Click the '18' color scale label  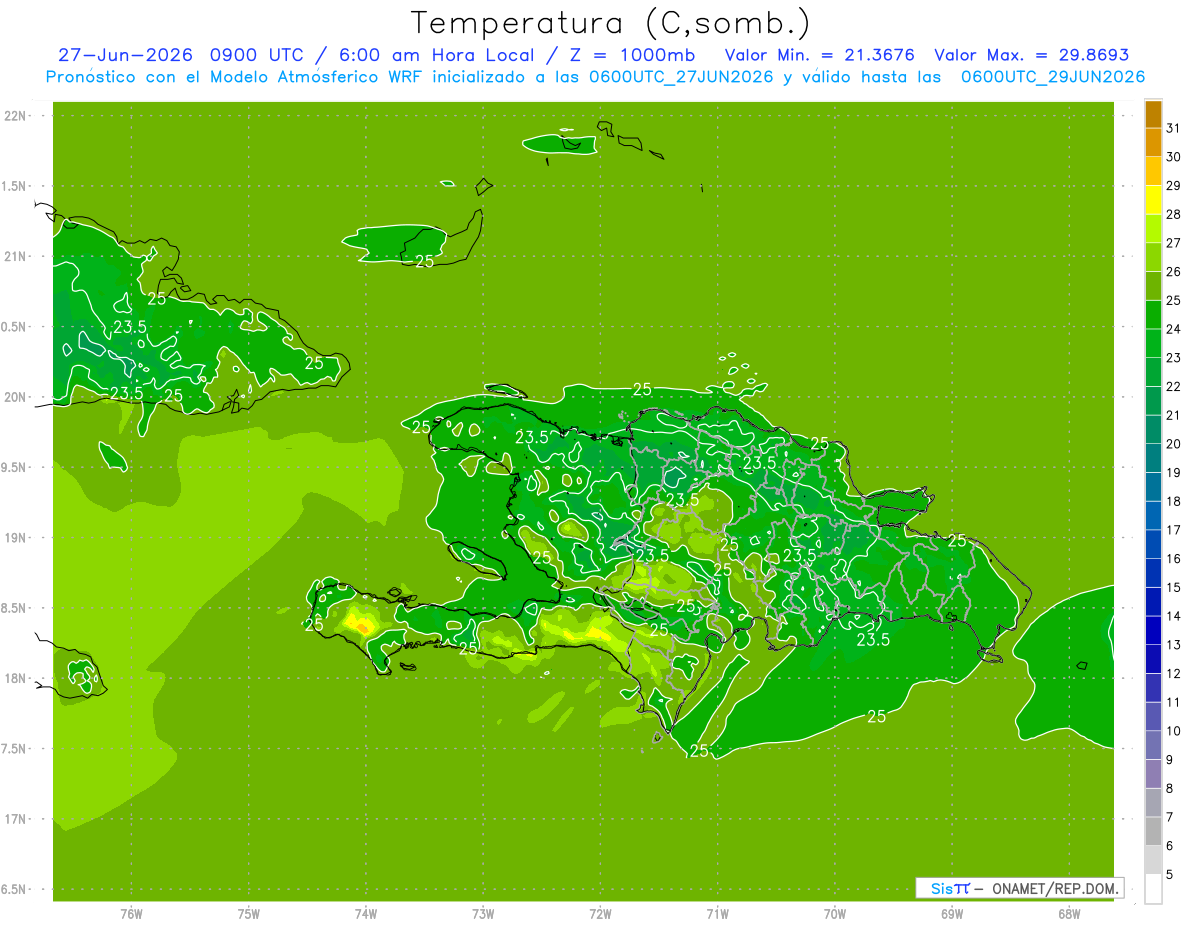[x=1173, y=501]
